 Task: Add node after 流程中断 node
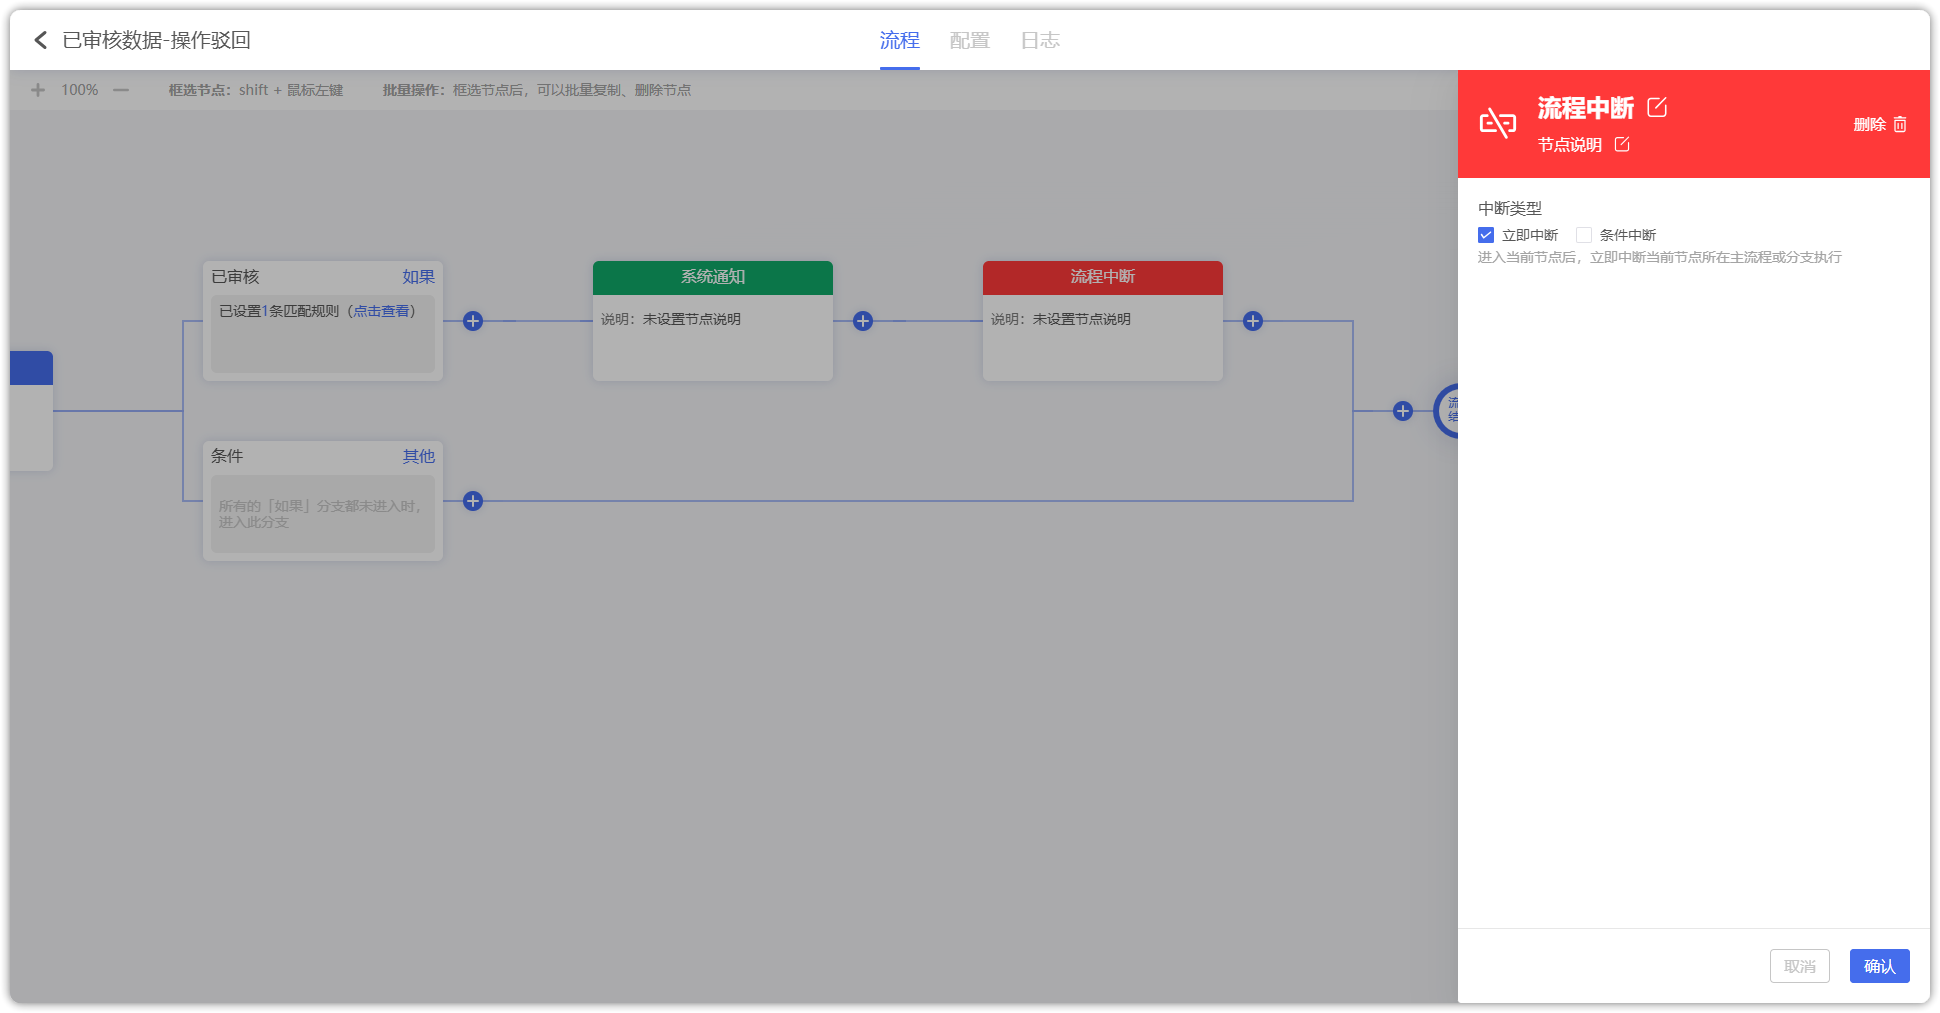1253,321
